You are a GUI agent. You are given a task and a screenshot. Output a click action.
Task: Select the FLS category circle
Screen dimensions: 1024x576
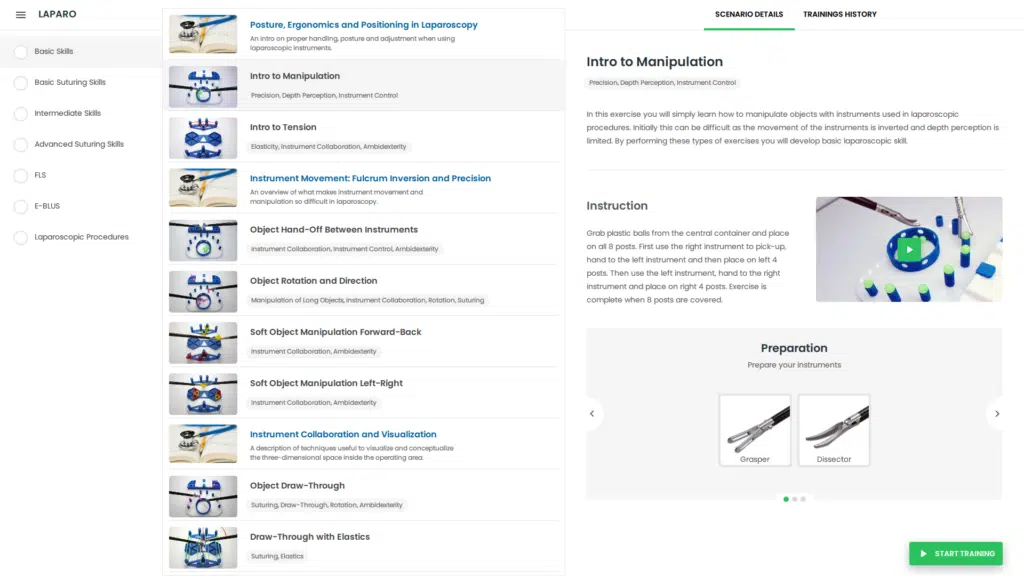(21, 176)
